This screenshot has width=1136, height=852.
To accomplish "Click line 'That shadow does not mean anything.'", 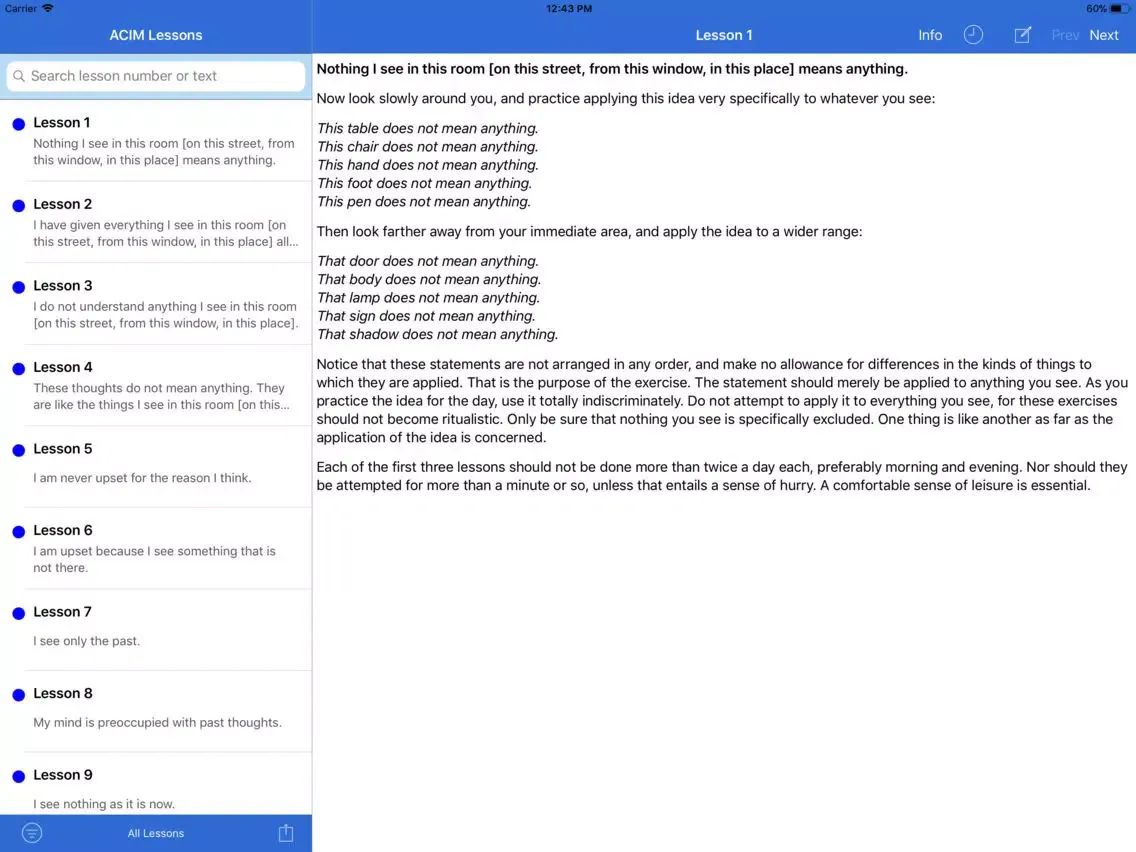I will tap(437, 334).
